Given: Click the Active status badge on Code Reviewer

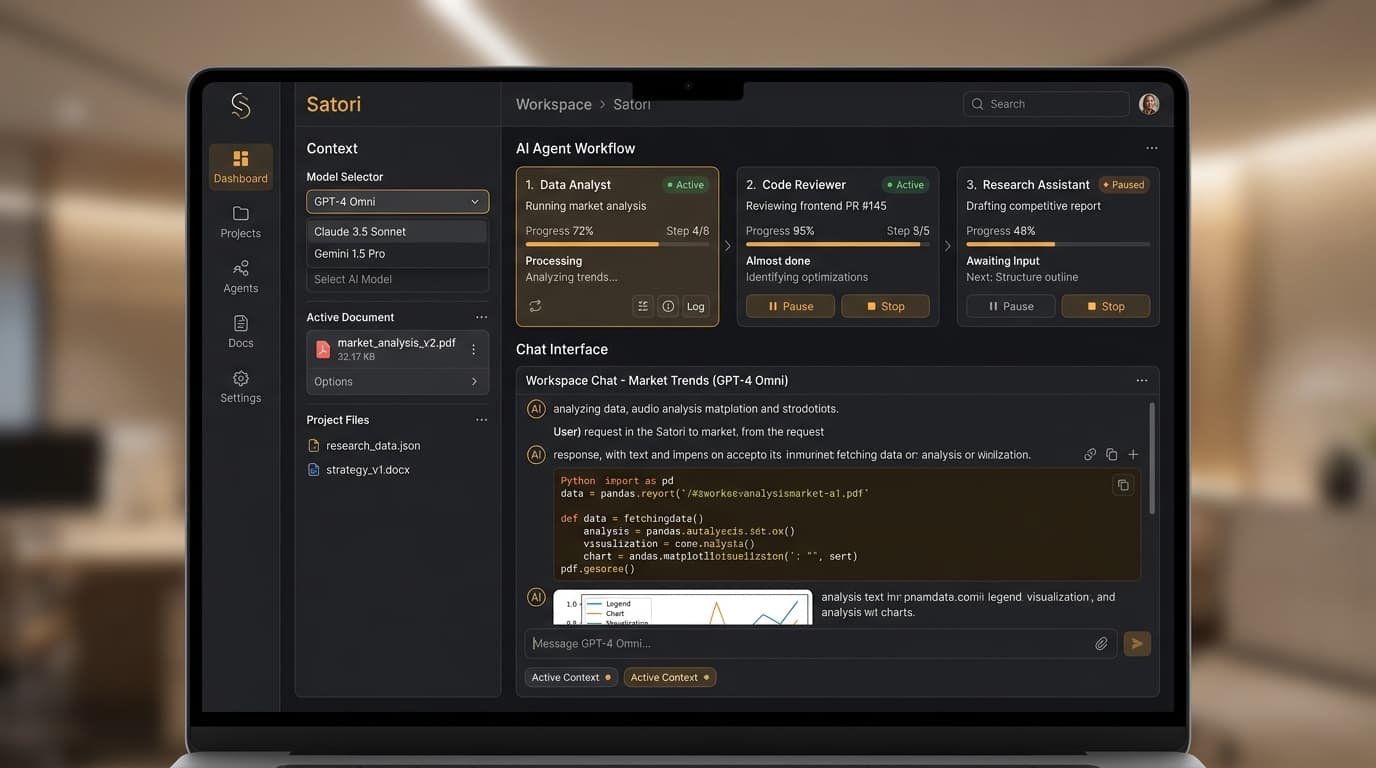Looking at the screenshot, I should (905, 185).
